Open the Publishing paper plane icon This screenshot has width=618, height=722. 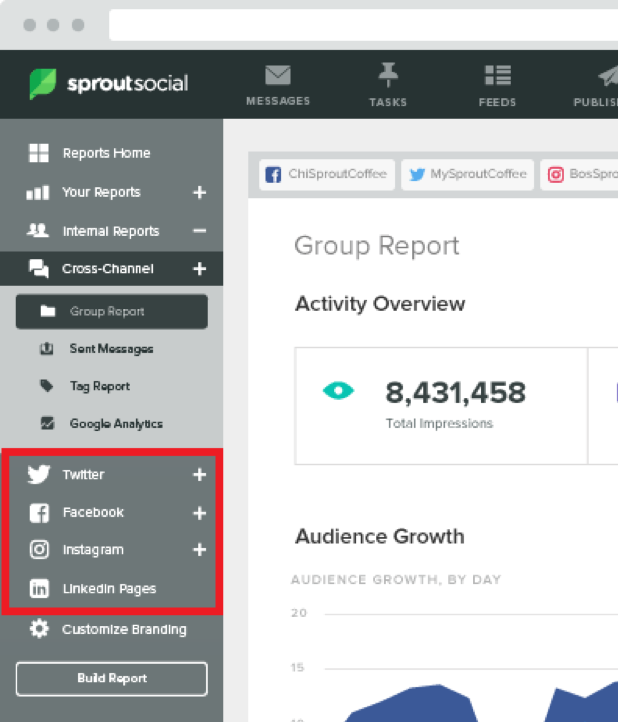tap(609, 76)
